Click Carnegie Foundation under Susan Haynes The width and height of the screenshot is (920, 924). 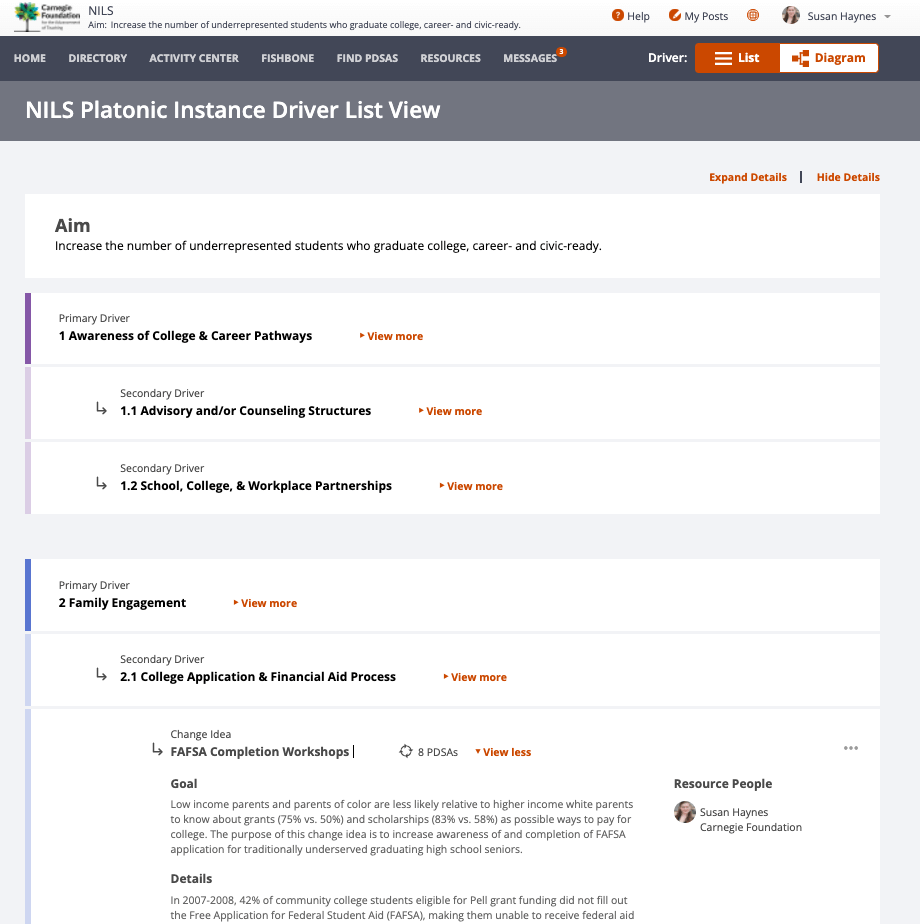(751, 827)
